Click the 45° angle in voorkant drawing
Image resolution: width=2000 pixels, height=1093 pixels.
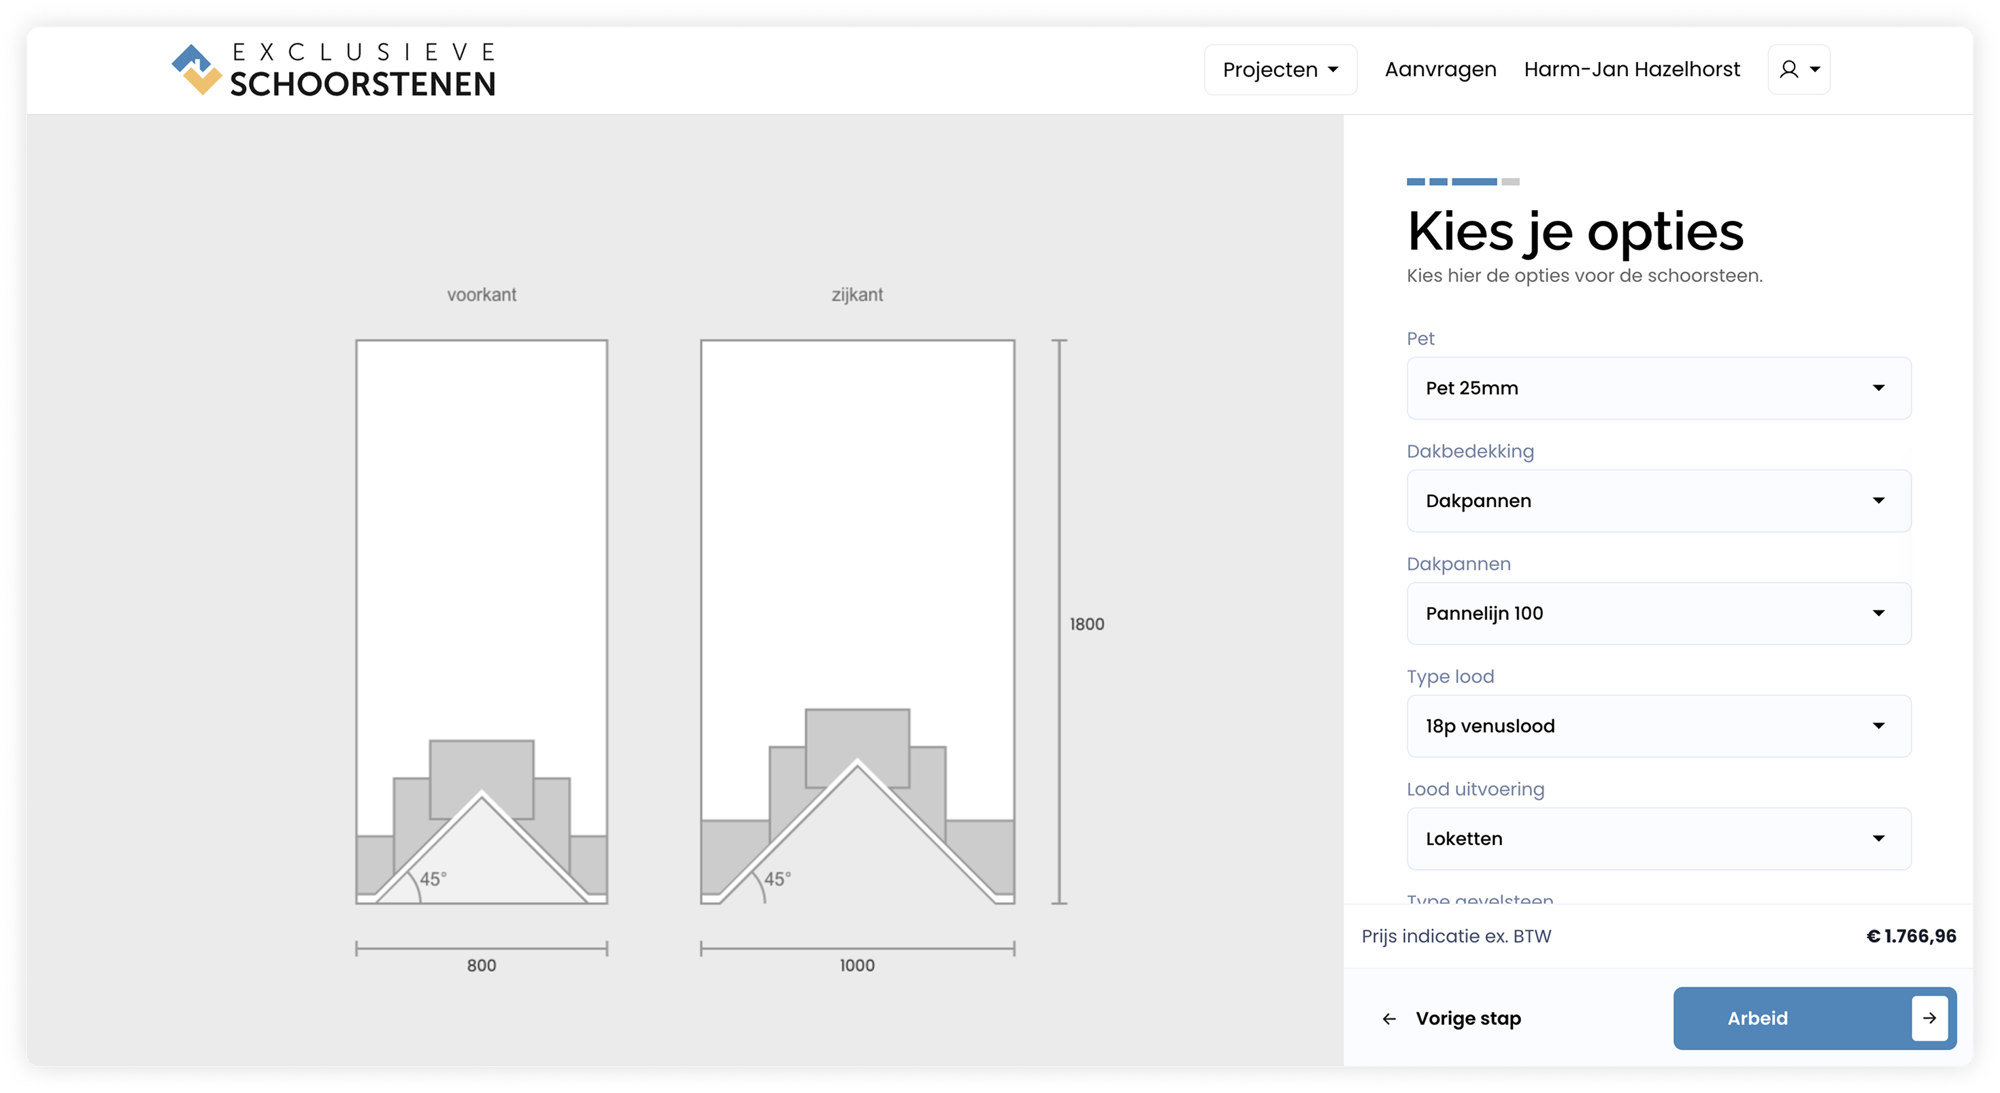point(433,879)
